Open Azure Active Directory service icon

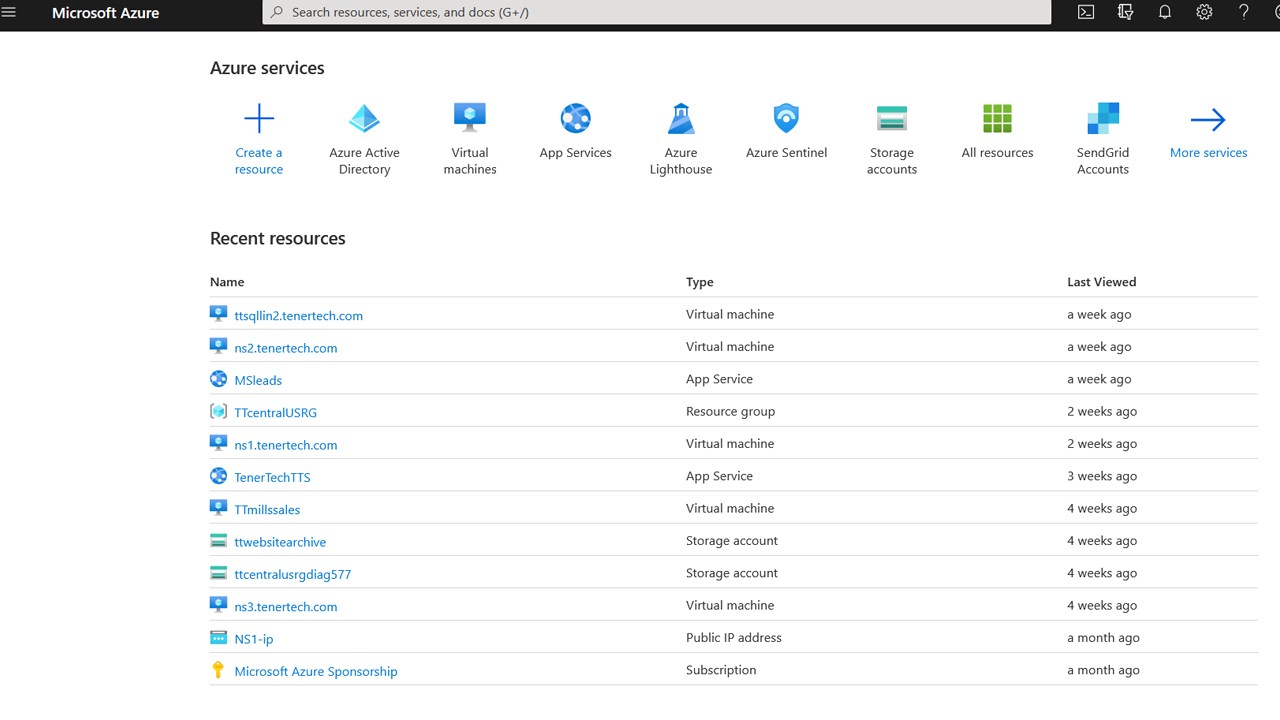tap(364, 118)
